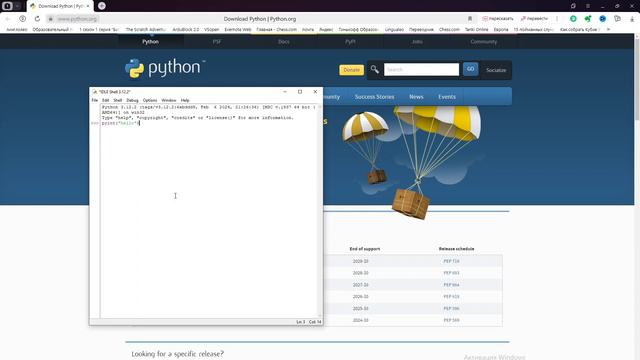
Task: Bookmark this page with the bookmark icon
Action: tap(470, 19)
